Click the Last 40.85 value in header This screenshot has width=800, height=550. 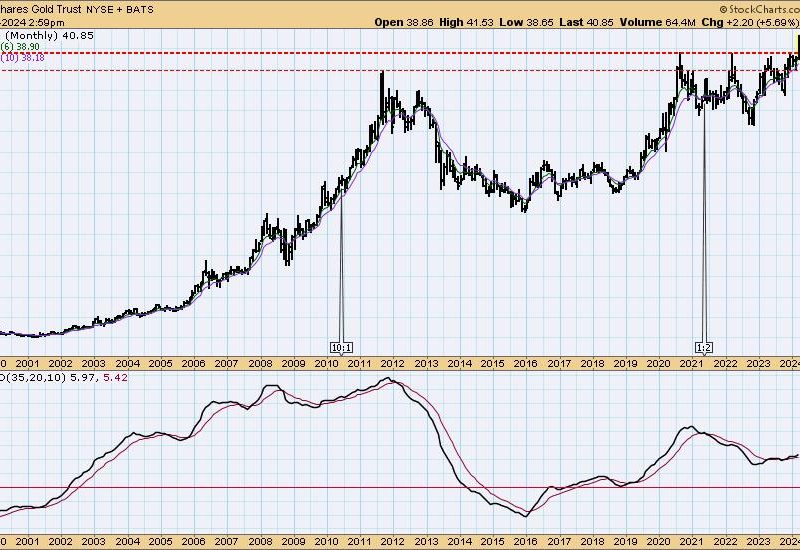587,22
